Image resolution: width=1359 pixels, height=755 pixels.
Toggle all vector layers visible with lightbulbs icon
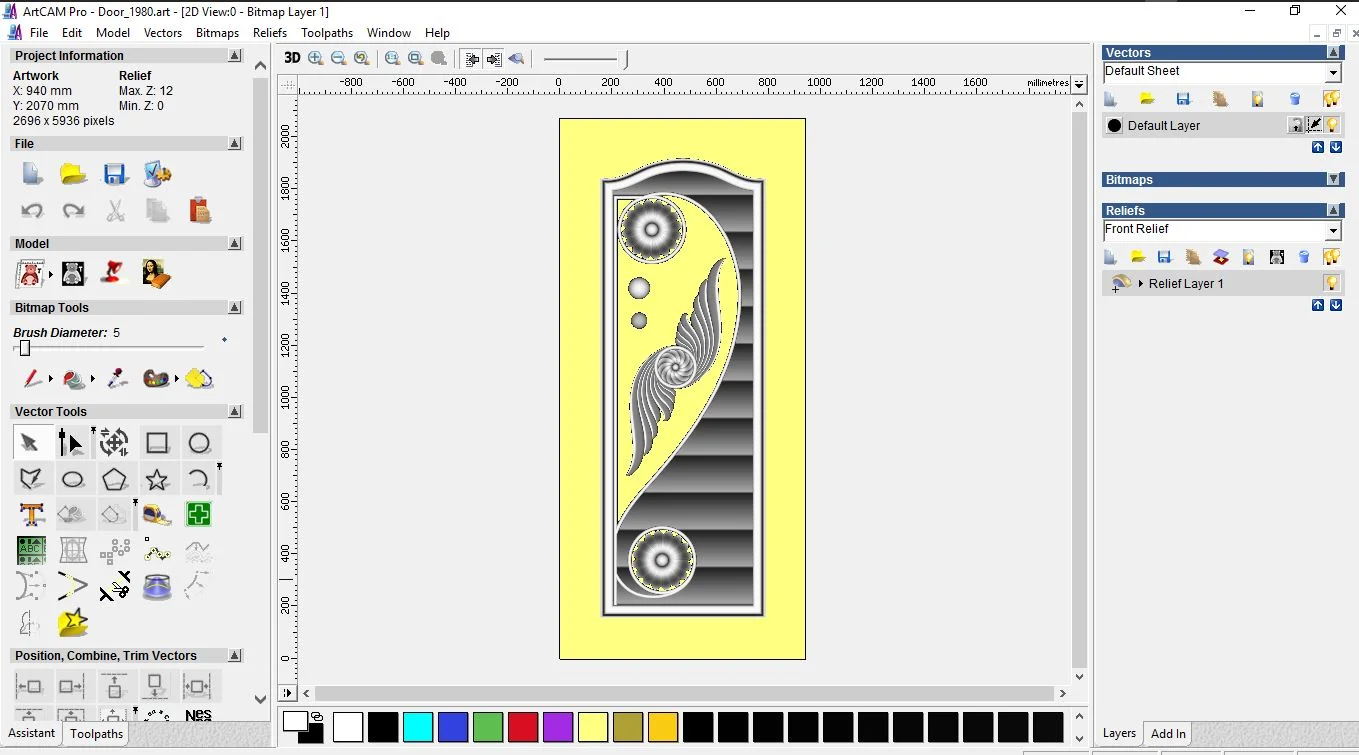(x=1331, y=98)
